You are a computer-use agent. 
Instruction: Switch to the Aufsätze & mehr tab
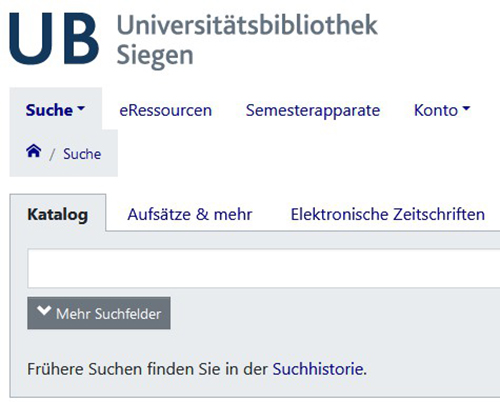point(190,214)
